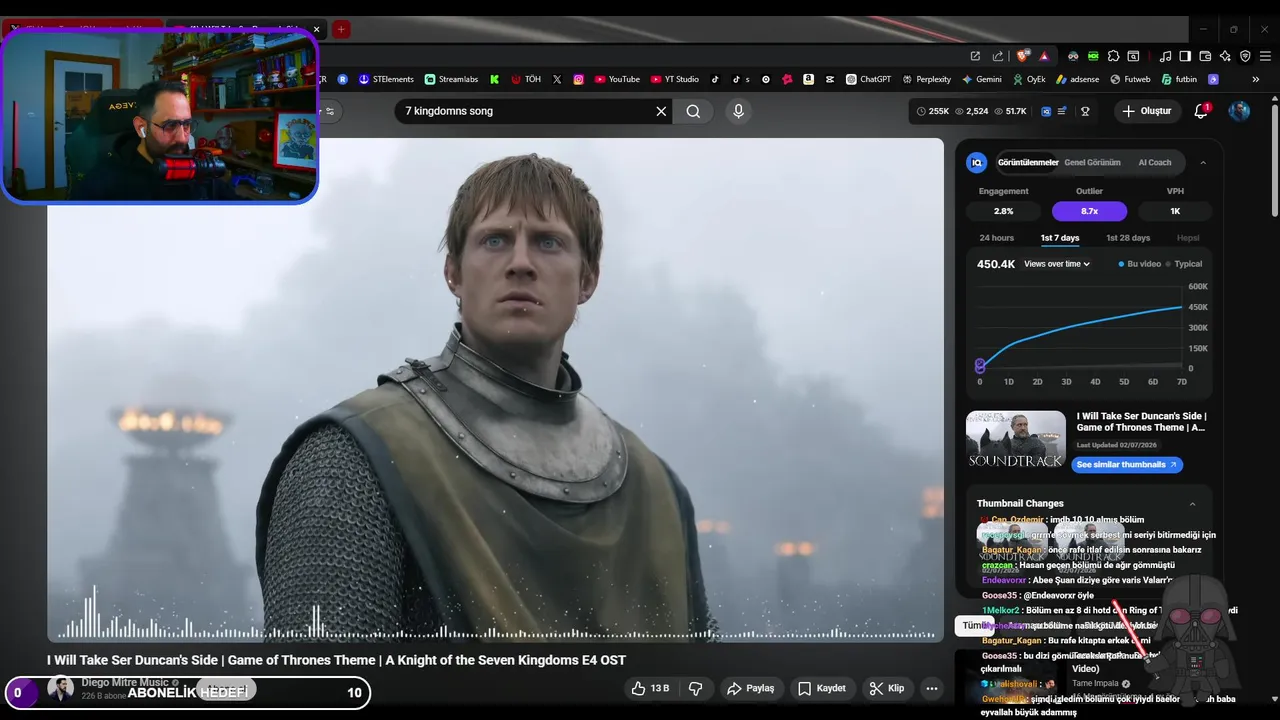Open the ChatGPT bookmark
Image resolution: width=1280 pixels, height=720 pixels.
point(868,79)
